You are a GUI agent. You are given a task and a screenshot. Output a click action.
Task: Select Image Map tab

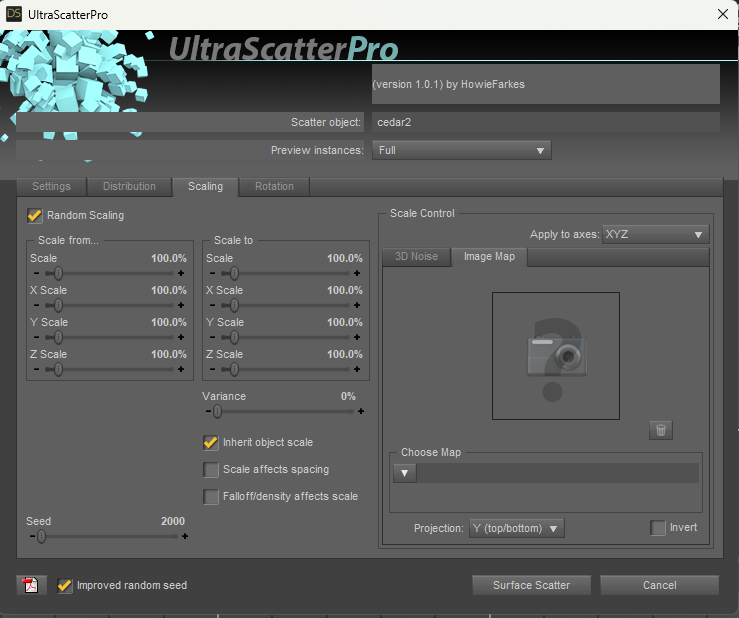coord(489,256)
